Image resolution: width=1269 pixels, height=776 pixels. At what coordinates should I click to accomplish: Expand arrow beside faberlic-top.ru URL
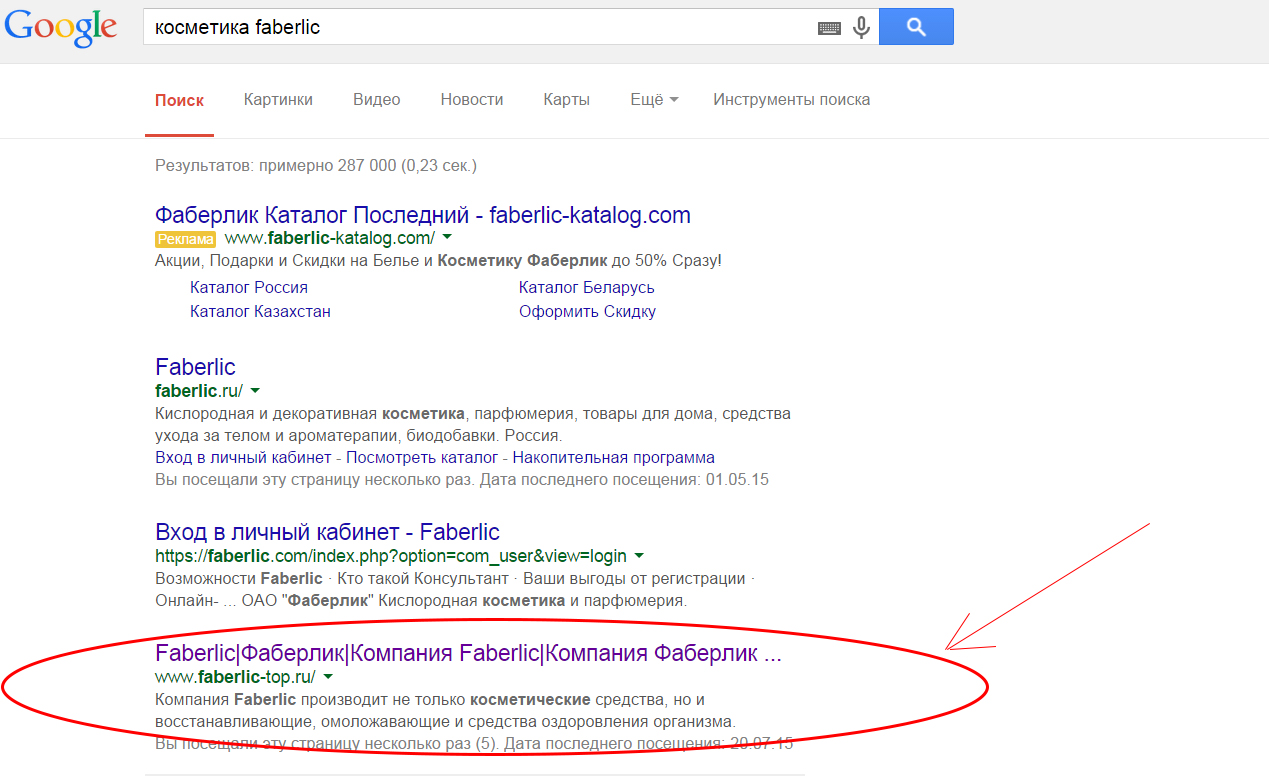328,677
